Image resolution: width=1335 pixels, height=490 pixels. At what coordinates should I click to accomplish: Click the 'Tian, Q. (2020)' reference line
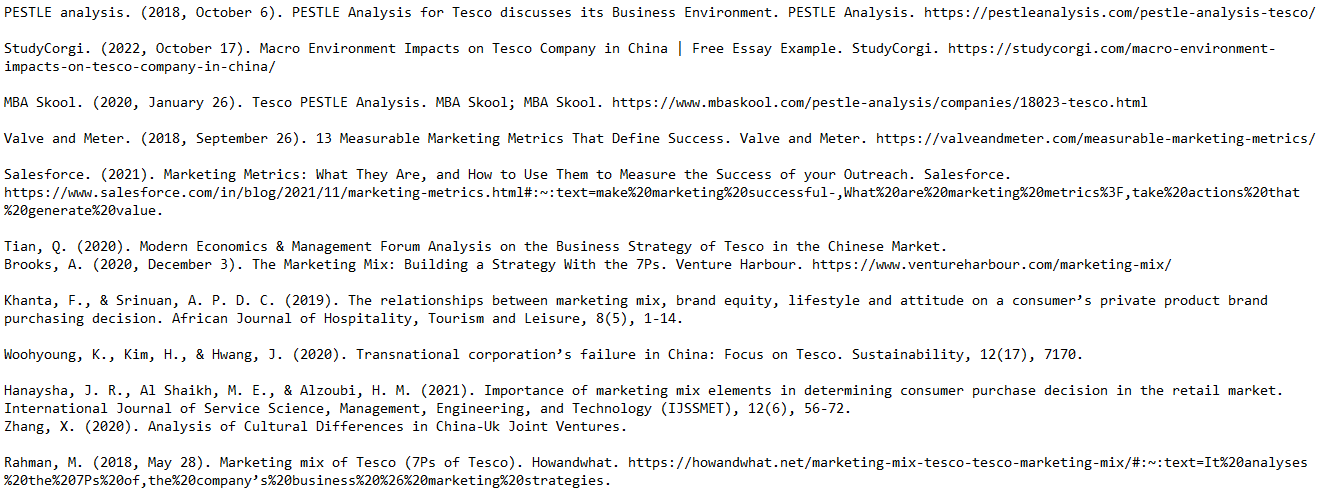pyautogui.click(x=475, y=247)
